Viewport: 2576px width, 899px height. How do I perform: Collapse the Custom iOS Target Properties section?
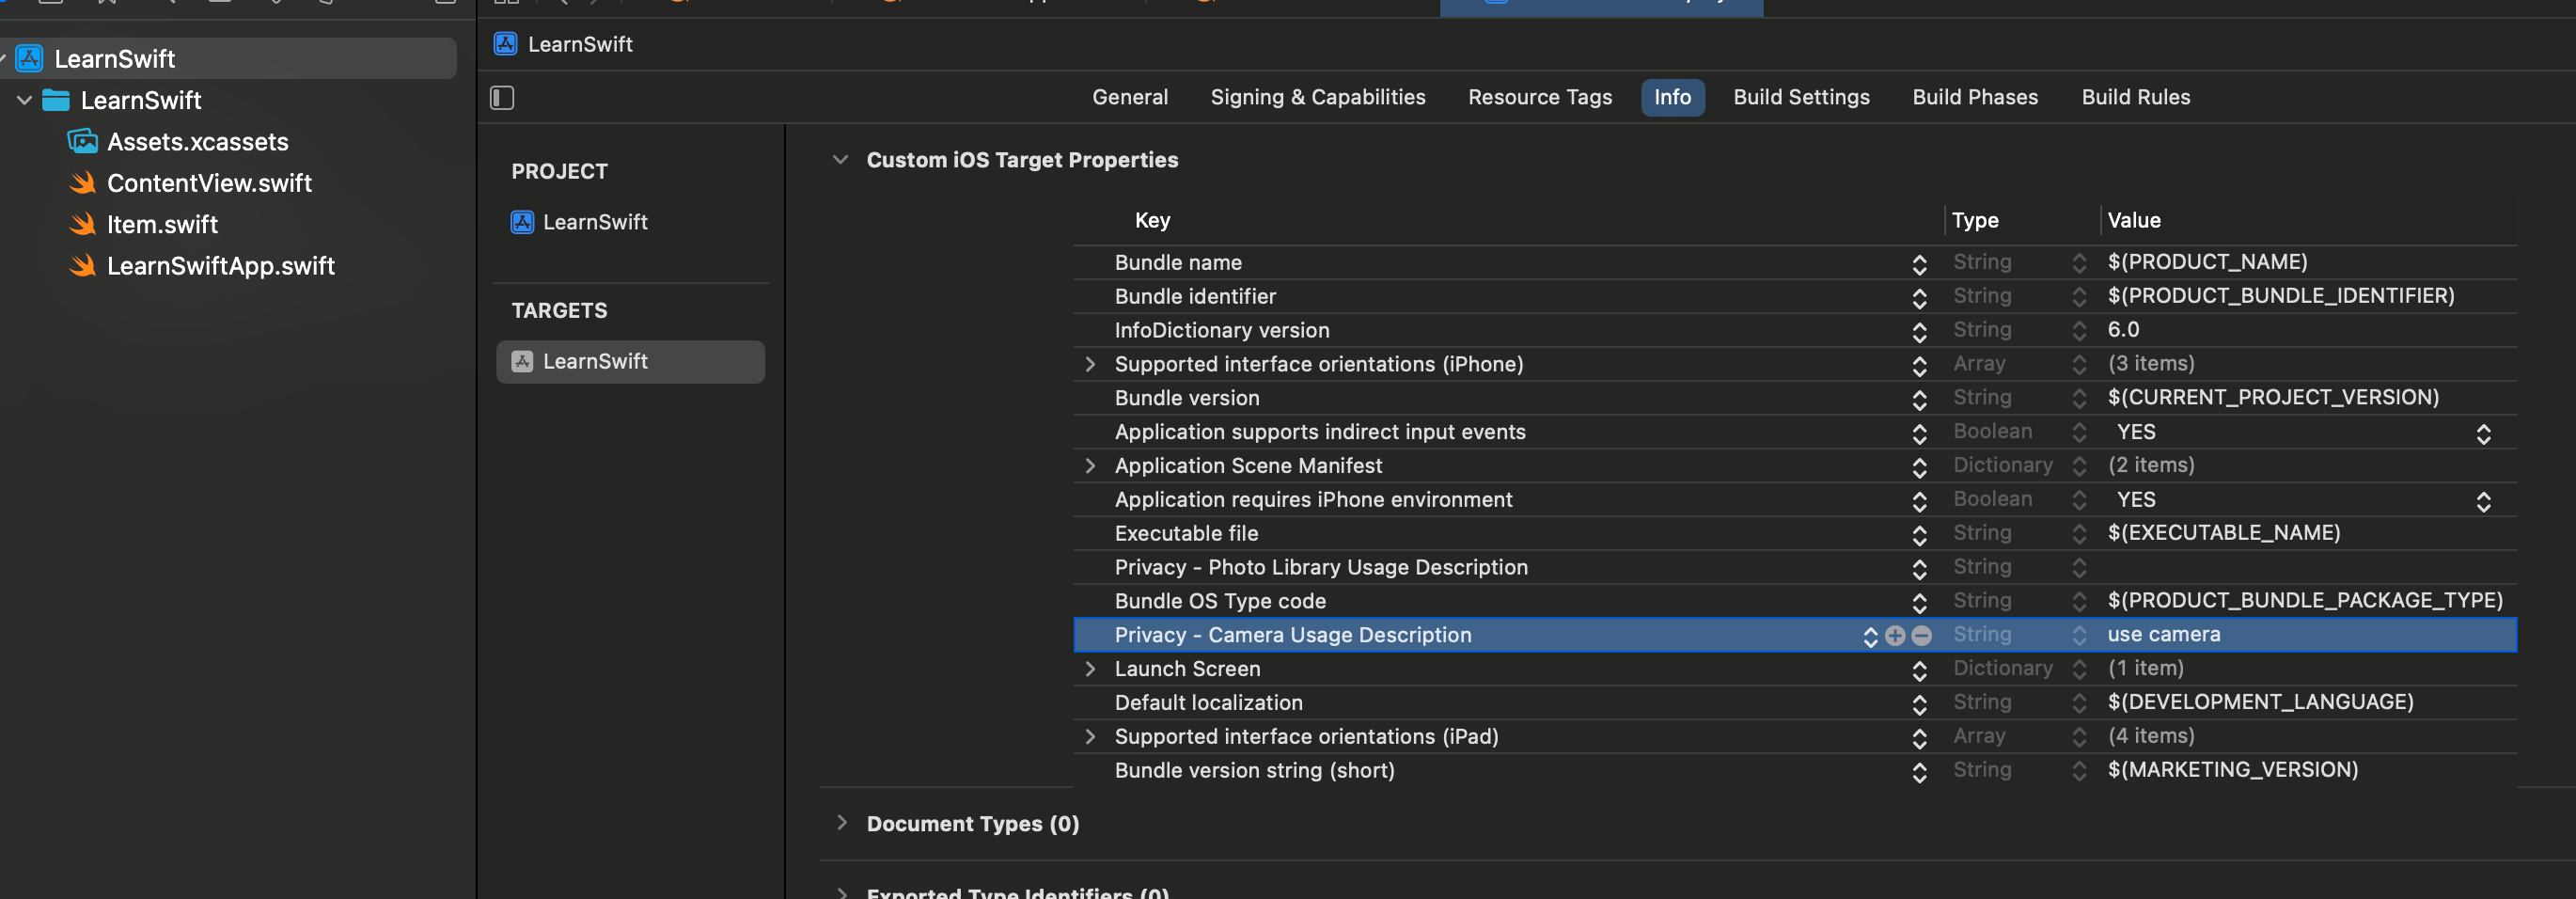click(x=841, y=160)
